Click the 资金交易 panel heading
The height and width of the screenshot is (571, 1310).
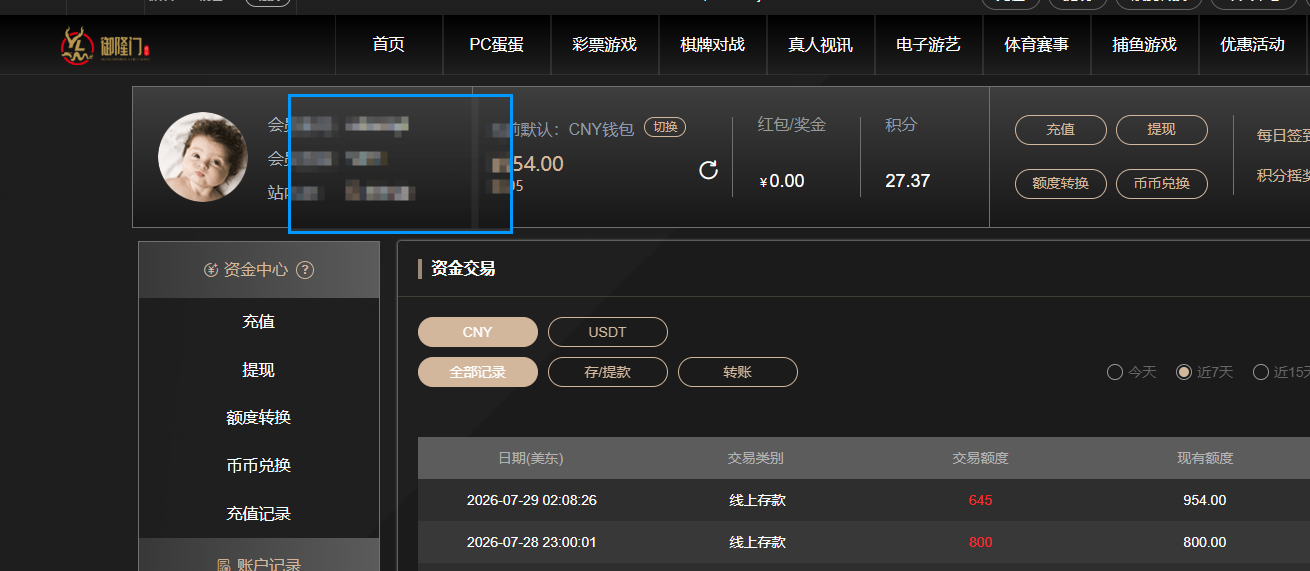[x=463, y=268]
